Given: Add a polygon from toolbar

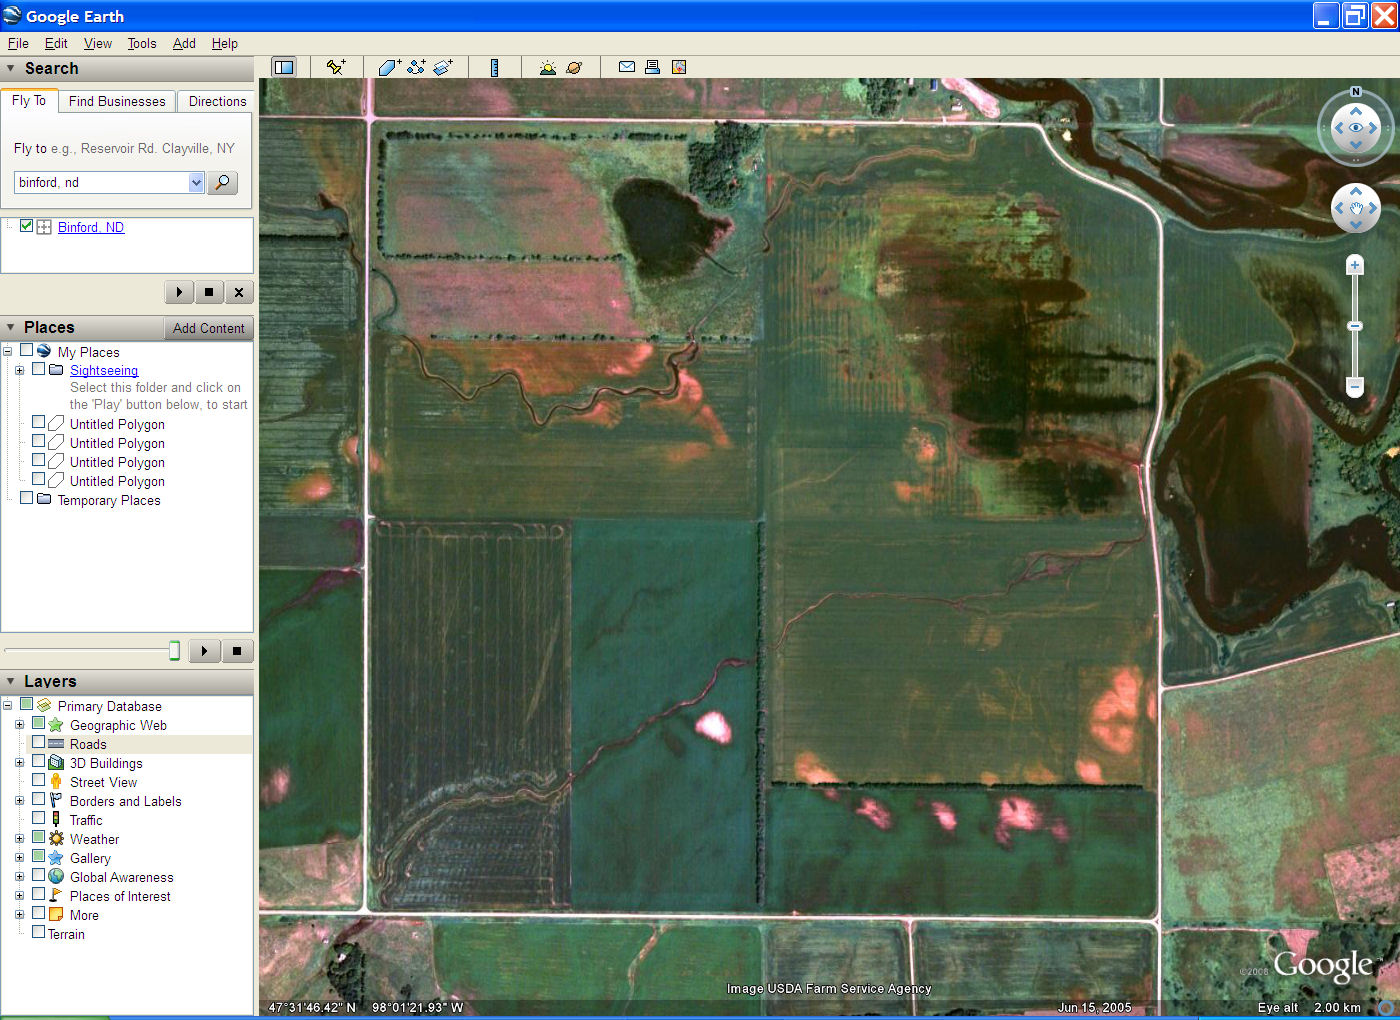Looking at the screenshot, I should click(x=389, y=67).
